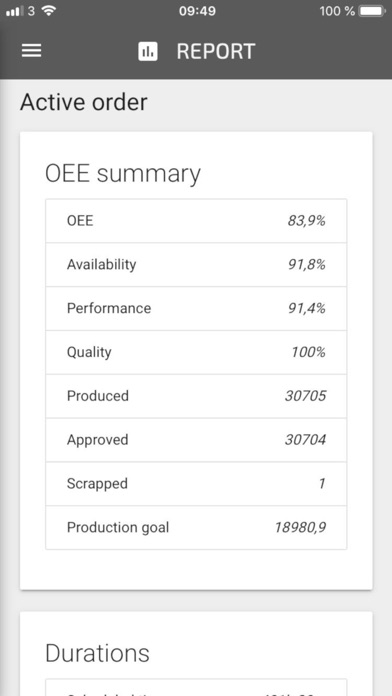Tap the Wi-Fi status icon

[48, 11]
